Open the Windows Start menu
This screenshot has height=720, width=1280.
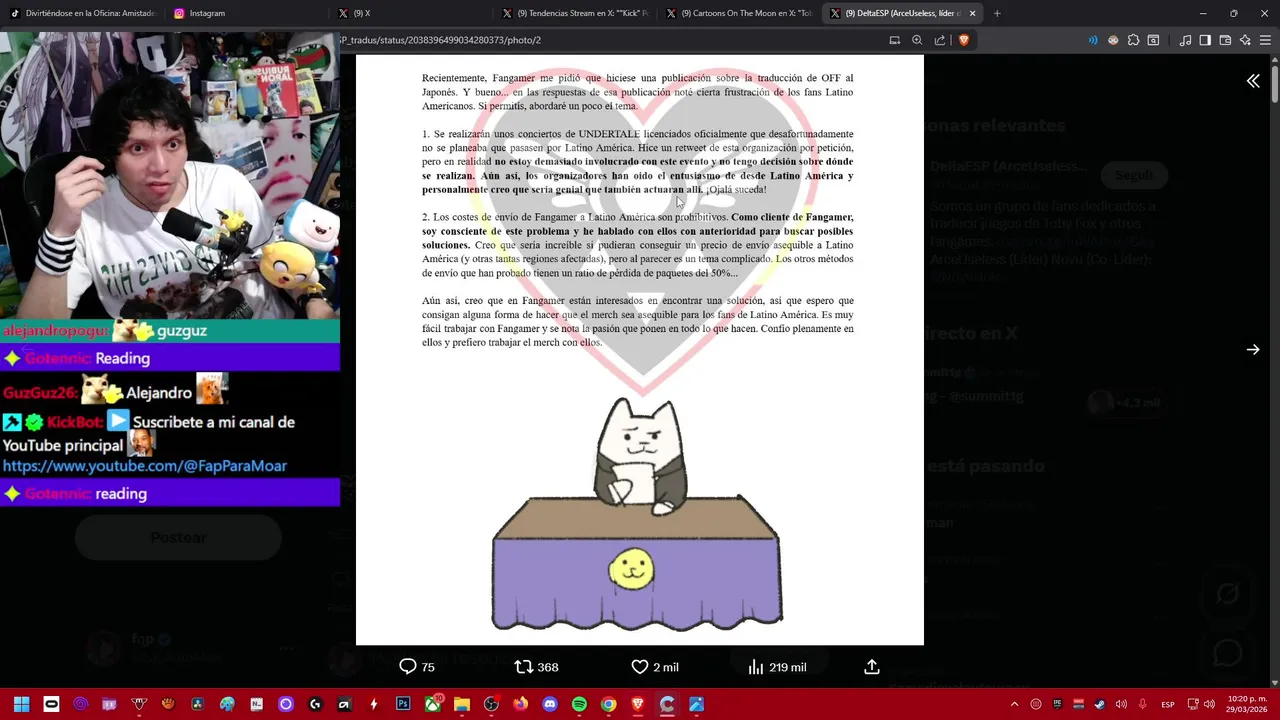[21, 704]
